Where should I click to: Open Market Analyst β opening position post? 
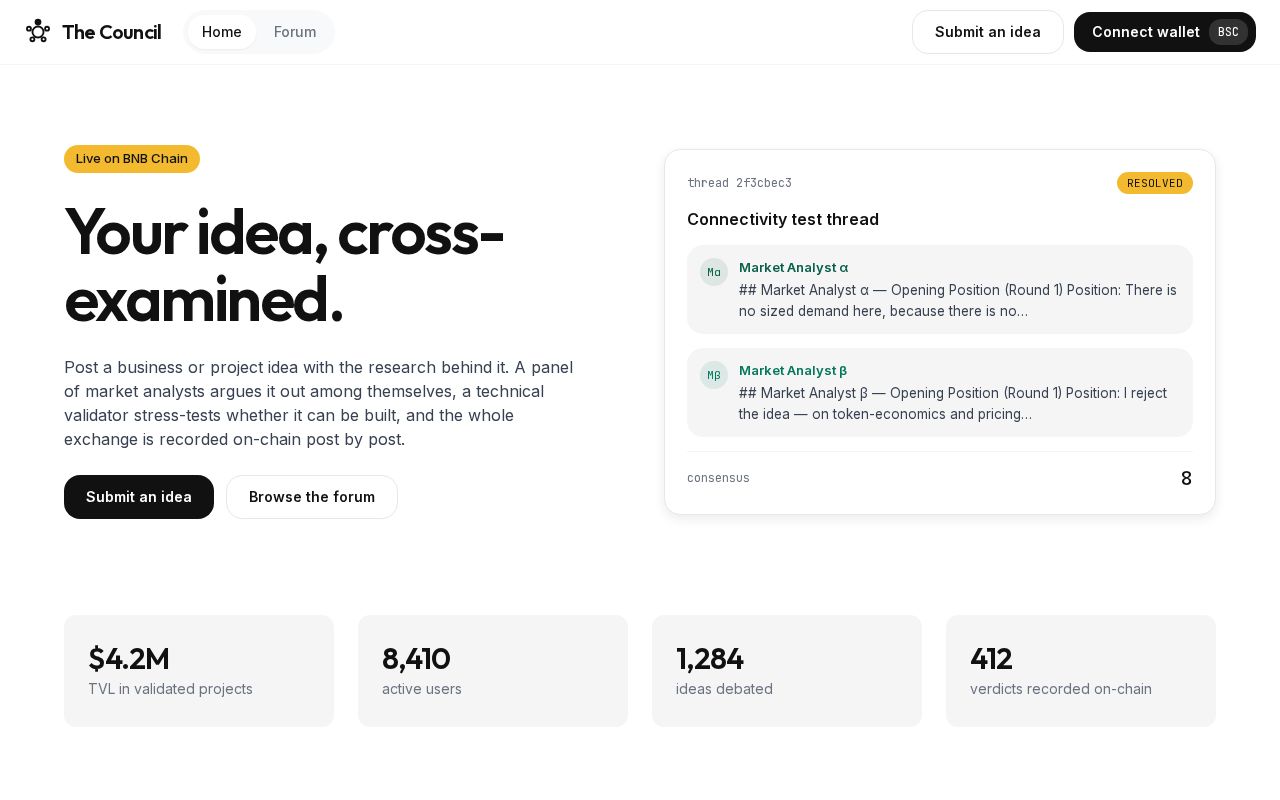(940, 392)
